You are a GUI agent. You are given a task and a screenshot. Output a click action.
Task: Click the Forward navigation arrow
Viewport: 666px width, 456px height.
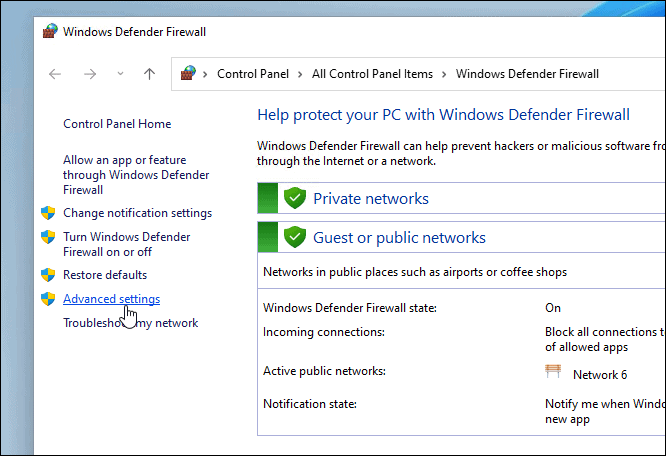pos(90,74)
